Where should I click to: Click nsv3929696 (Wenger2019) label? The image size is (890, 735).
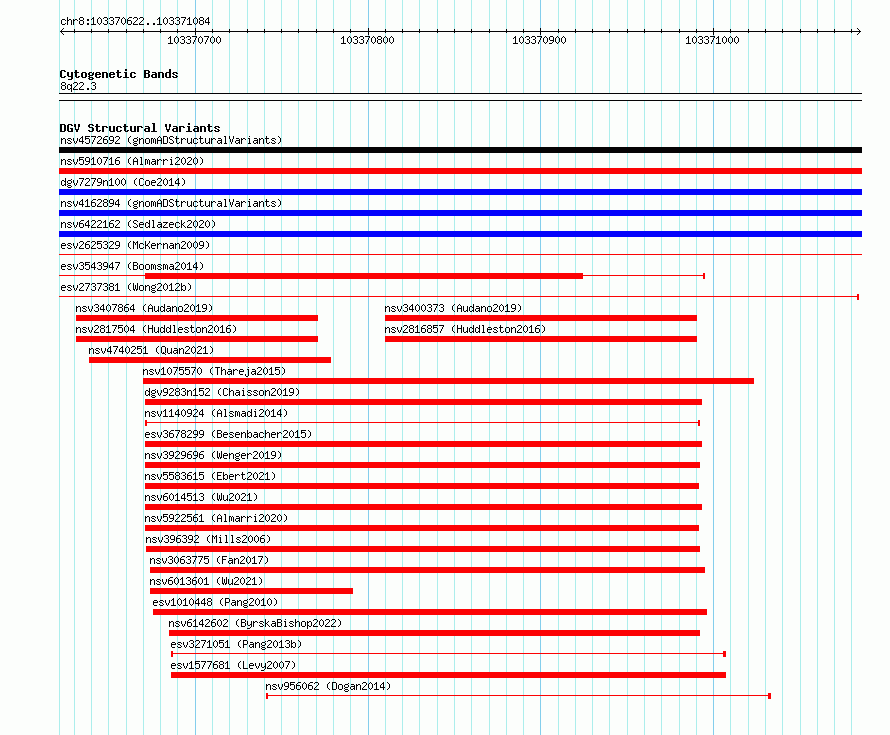pyautogui.click(x=213, y=455)
